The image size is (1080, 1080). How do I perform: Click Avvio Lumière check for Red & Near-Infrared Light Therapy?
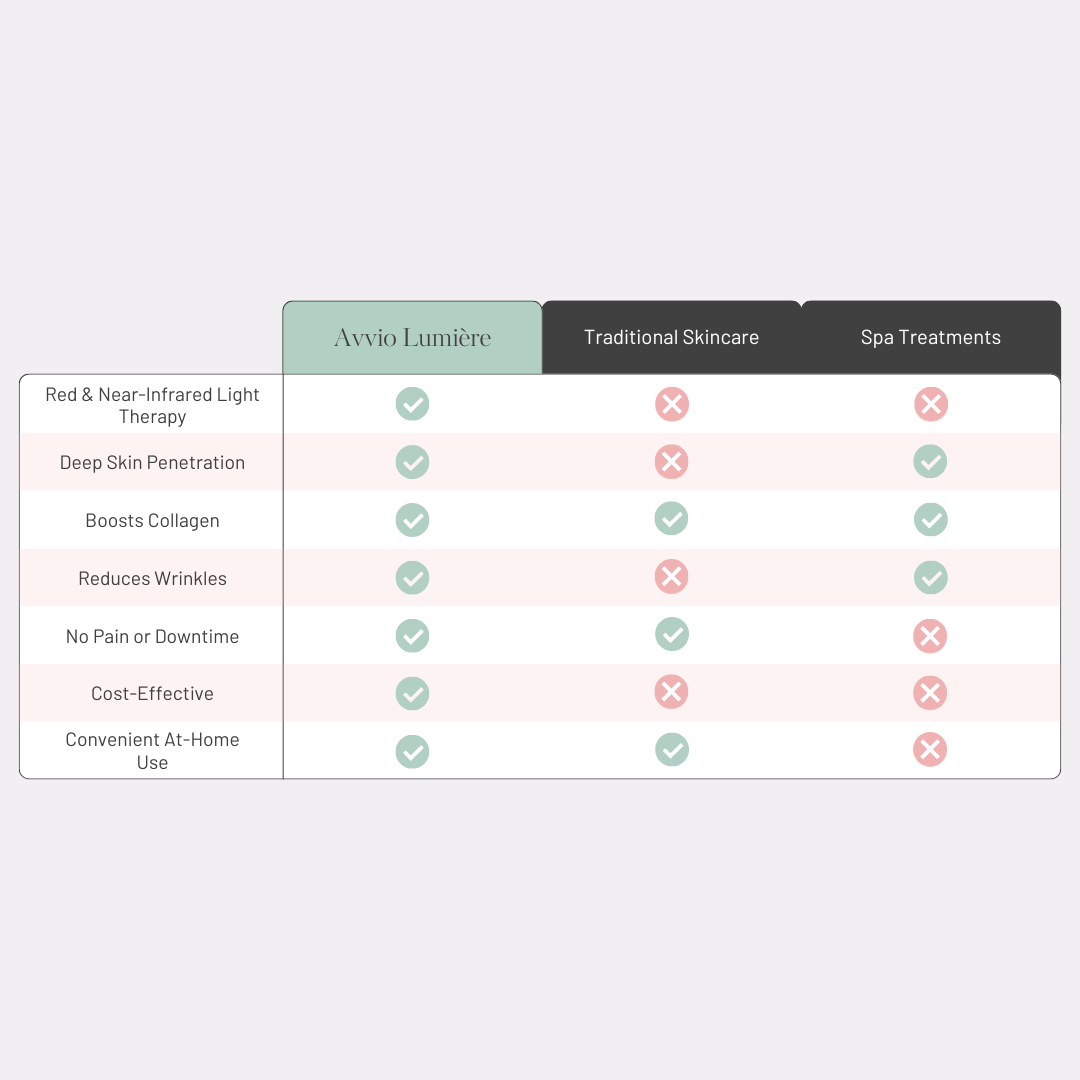[x=412, y=405]
